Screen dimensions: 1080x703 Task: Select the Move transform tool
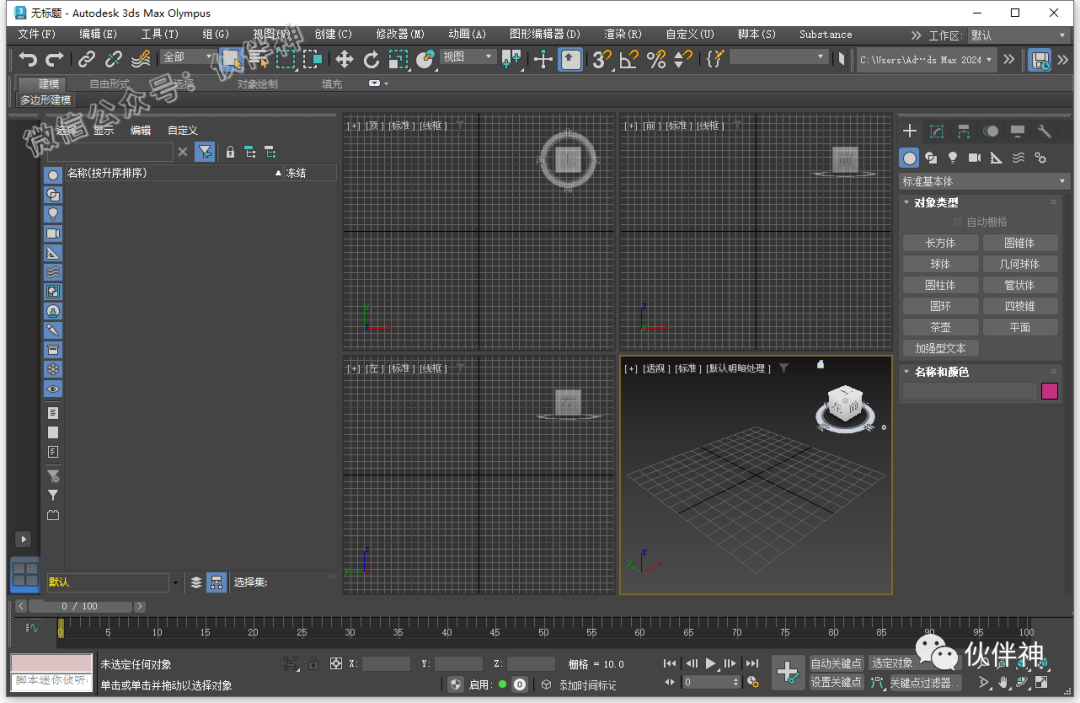pyautogui.click(x=344, y=60)
